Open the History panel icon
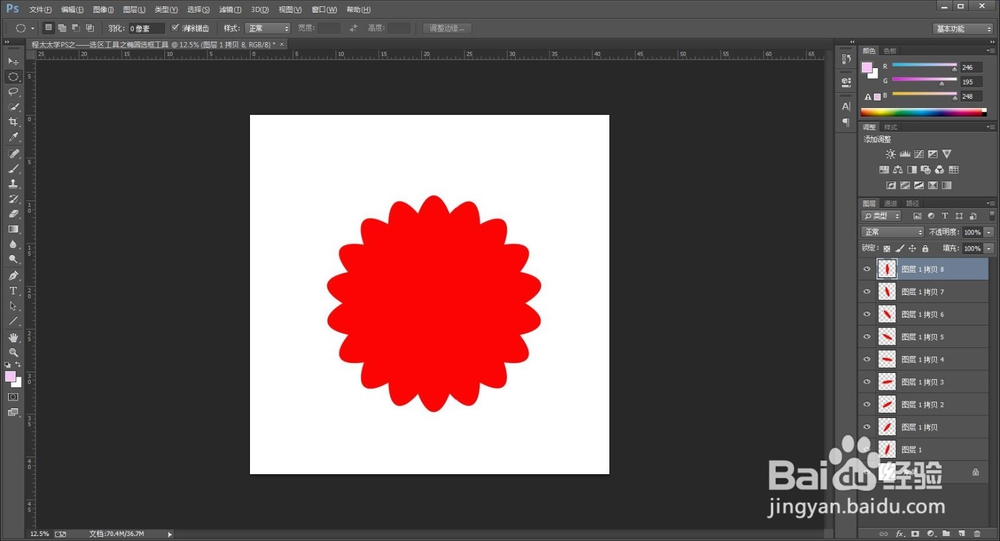Image resolution: width=1000 pixels, height=541 pixels. click(846, 59)
